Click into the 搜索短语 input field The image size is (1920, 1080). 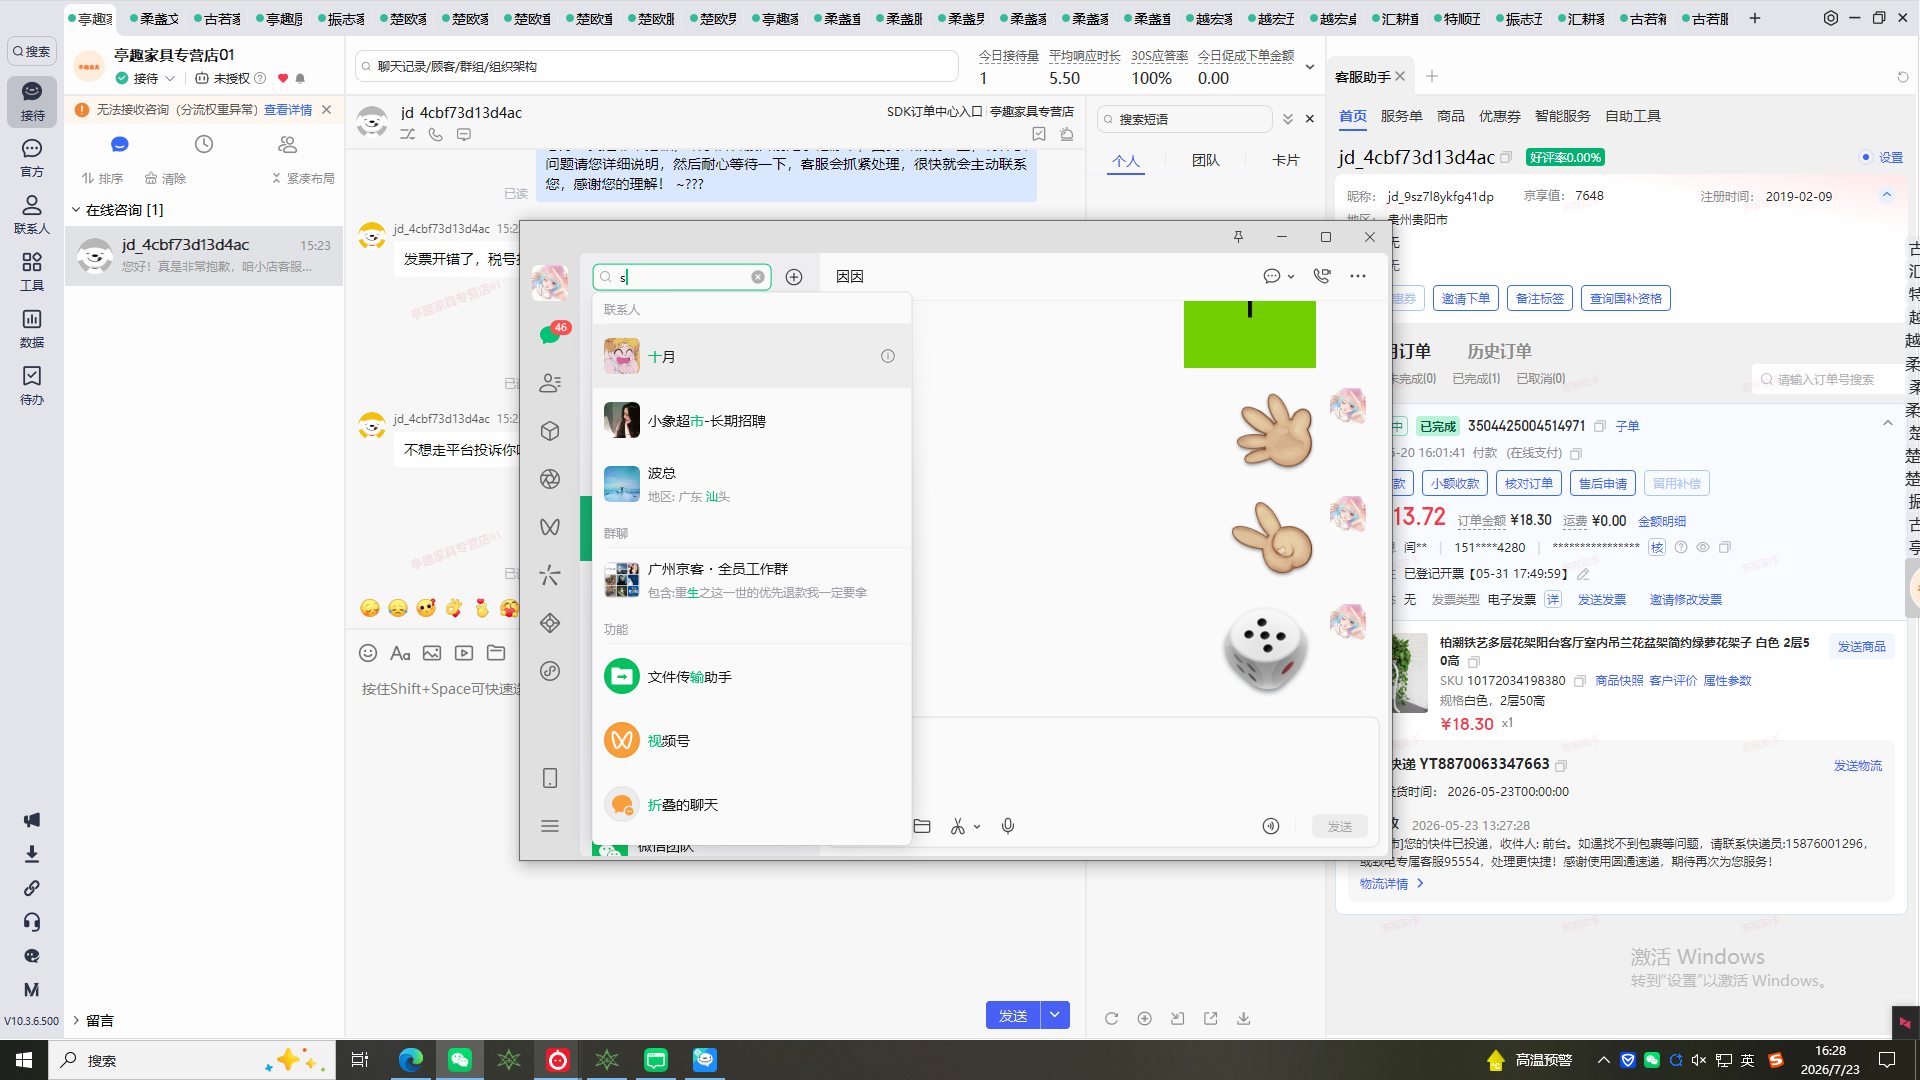[x=1184, y=119]
